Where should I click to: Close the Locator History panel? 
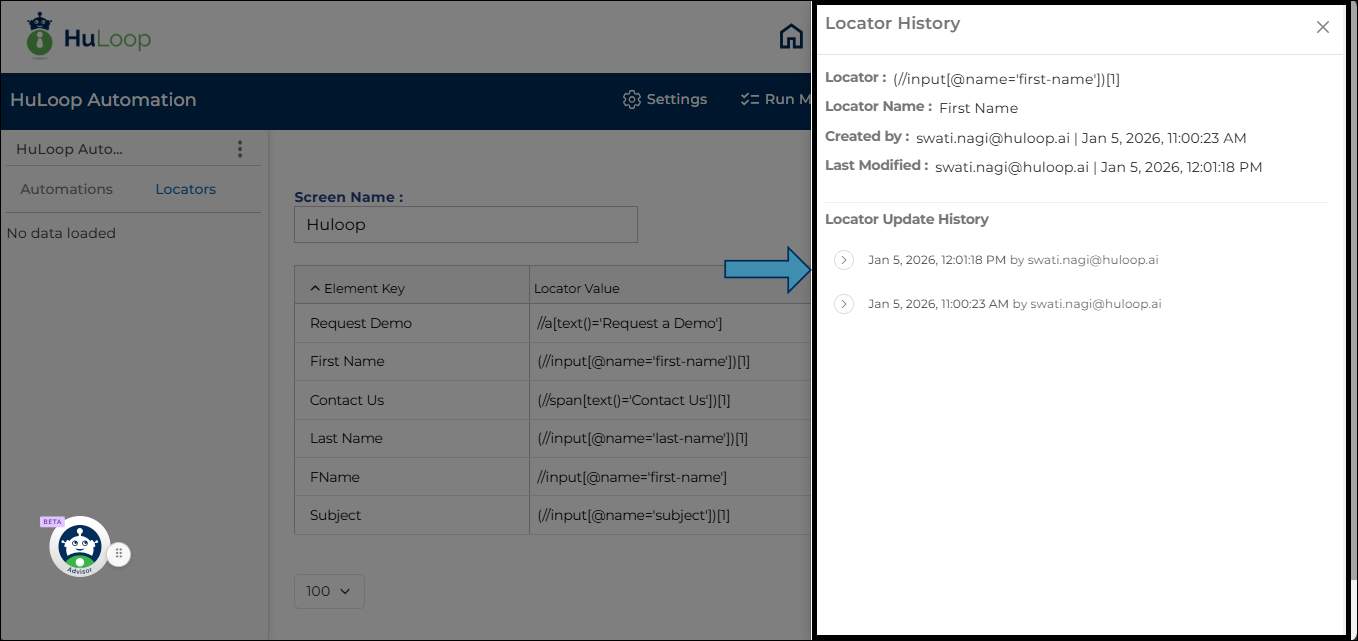[1322, 27]
